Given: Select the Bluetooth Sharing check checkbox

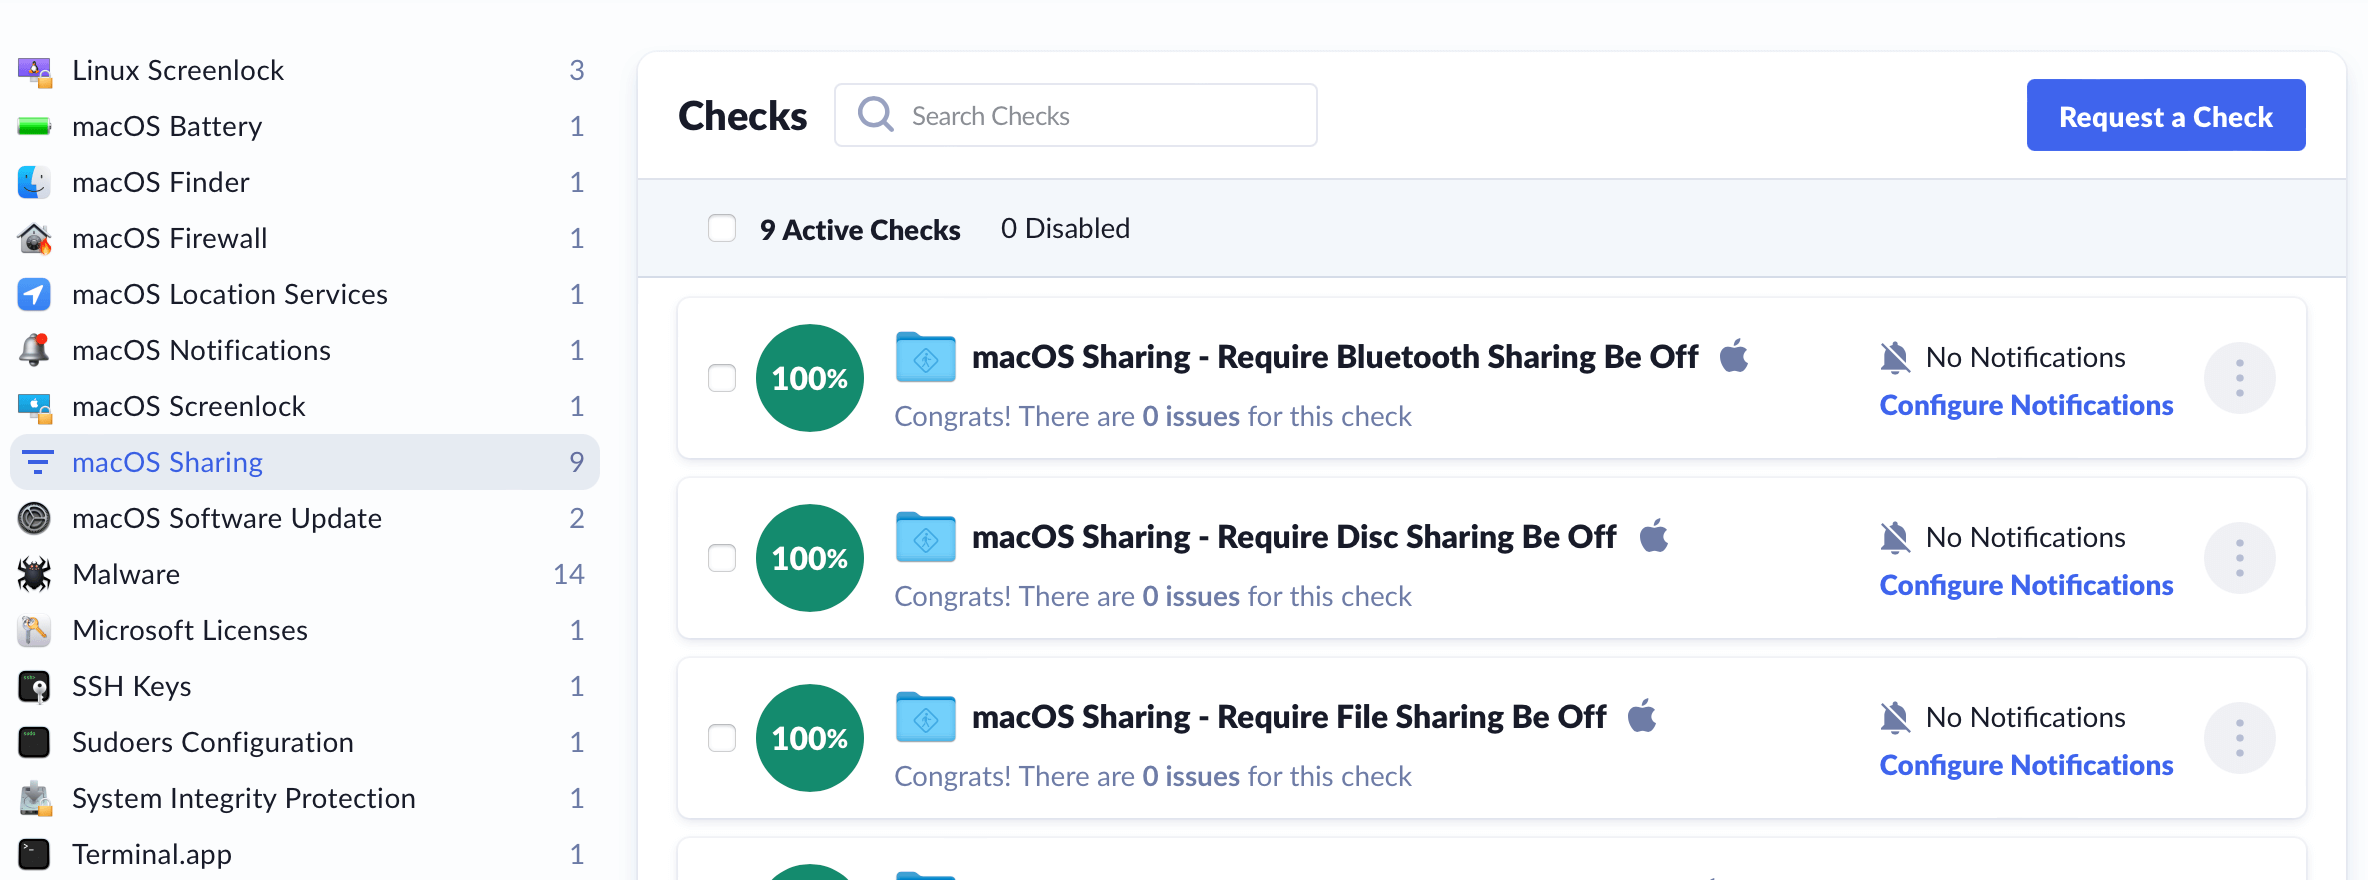Looking at the screenshot, I should [x=722, y=378].
